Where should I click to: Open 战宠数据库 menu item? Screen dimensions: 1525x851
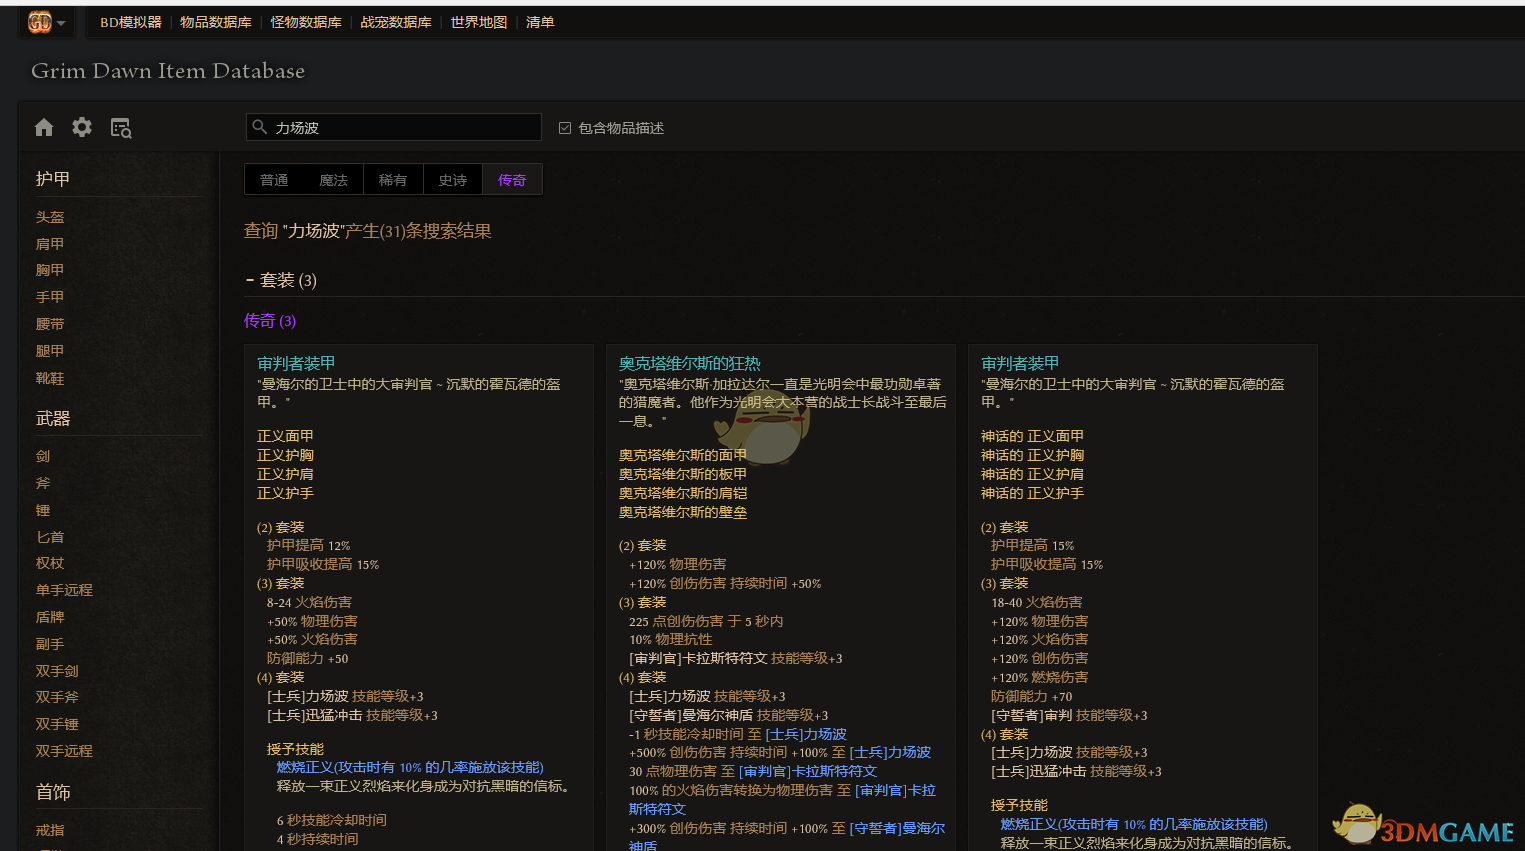click(x=396, y=22)
